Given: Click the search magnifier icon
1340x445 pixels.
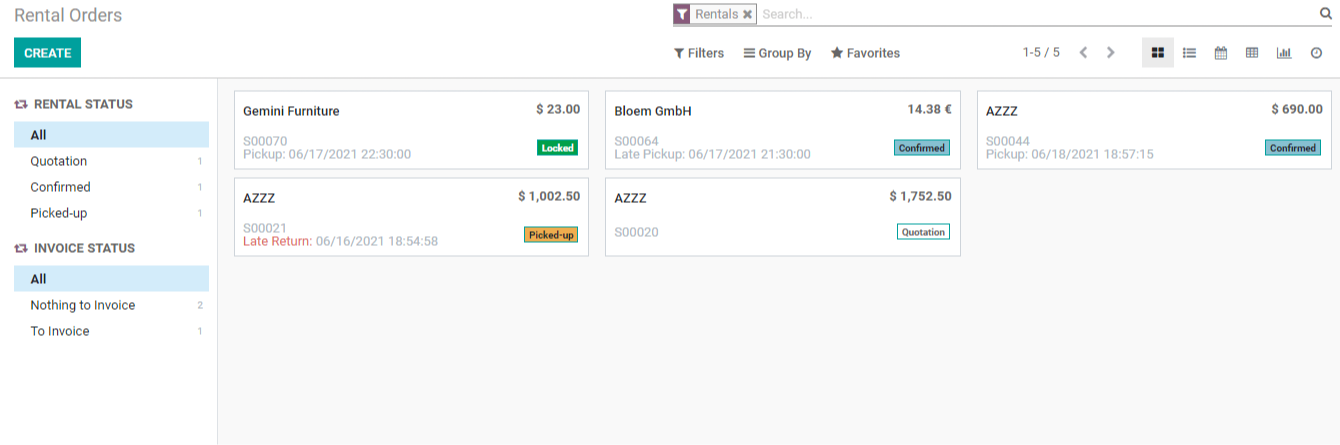Looking at the screenshot, I should (x=1326, y=14).
